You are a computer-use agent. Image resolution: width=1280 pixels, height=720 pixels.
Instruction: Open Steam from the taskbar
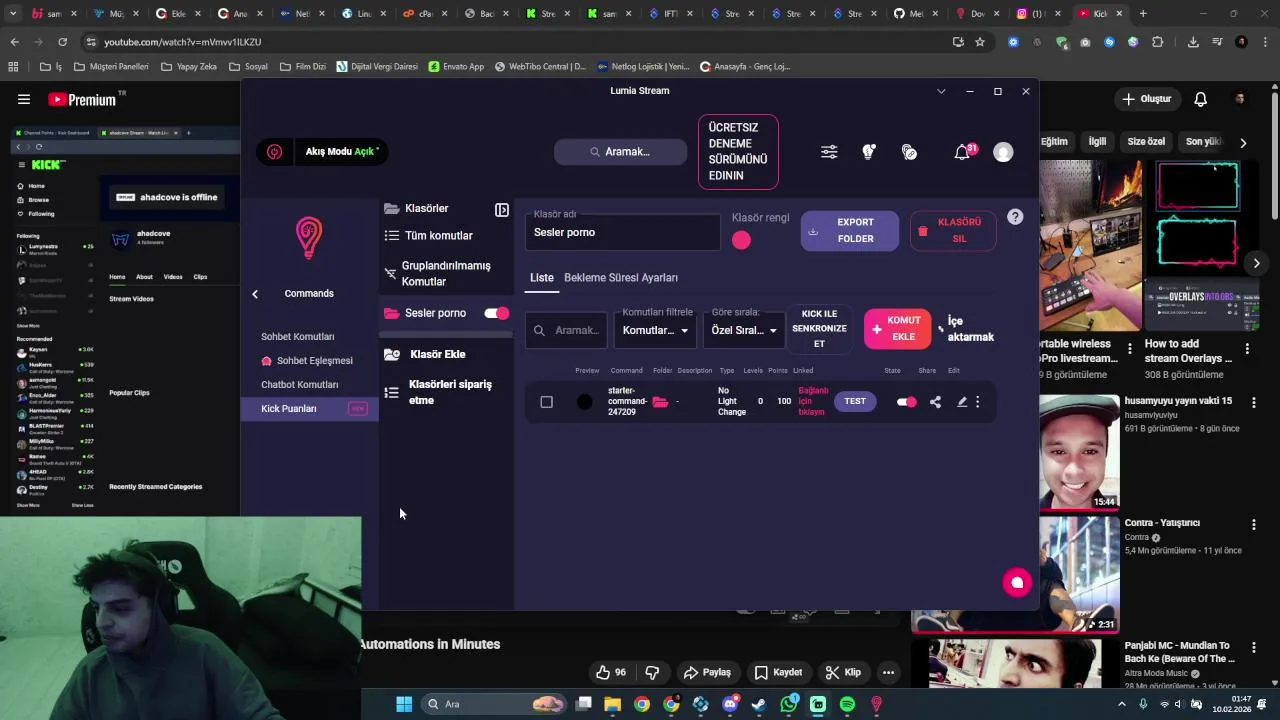(759, 704)
